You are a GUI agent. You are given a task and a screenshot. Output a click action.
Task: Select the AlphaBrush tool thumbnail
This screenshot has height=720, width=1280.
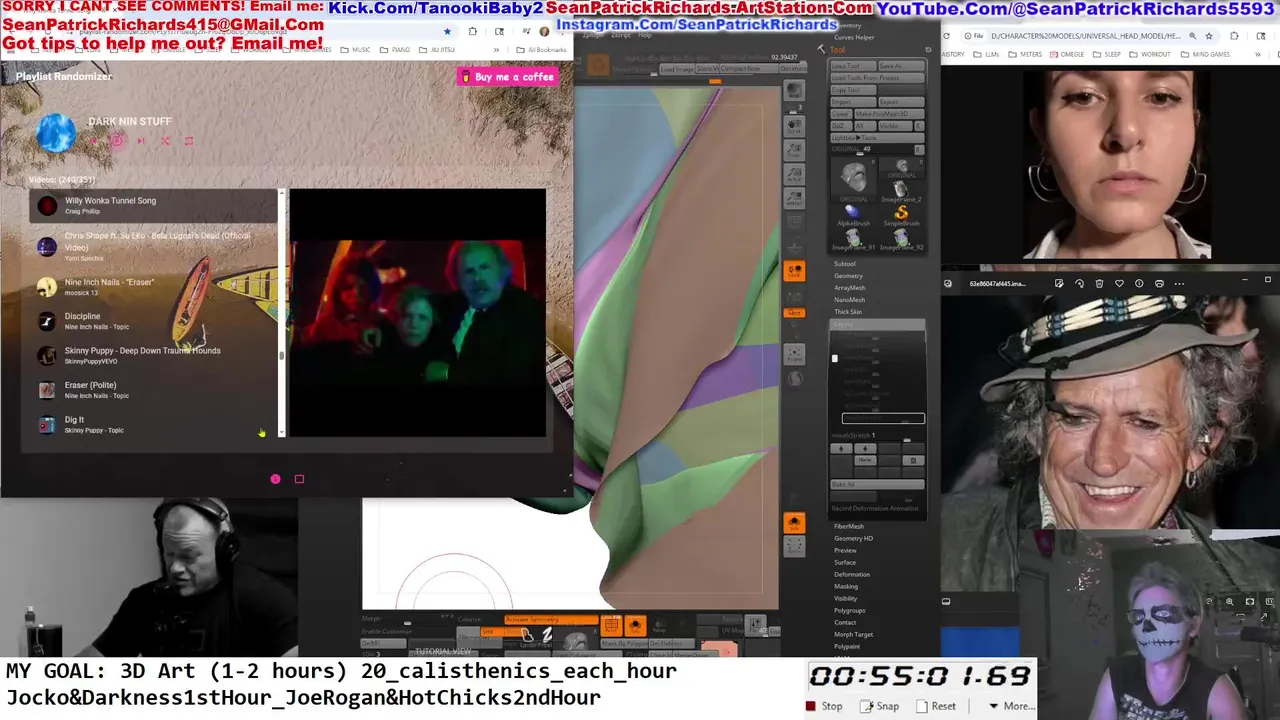coord(853,214)
